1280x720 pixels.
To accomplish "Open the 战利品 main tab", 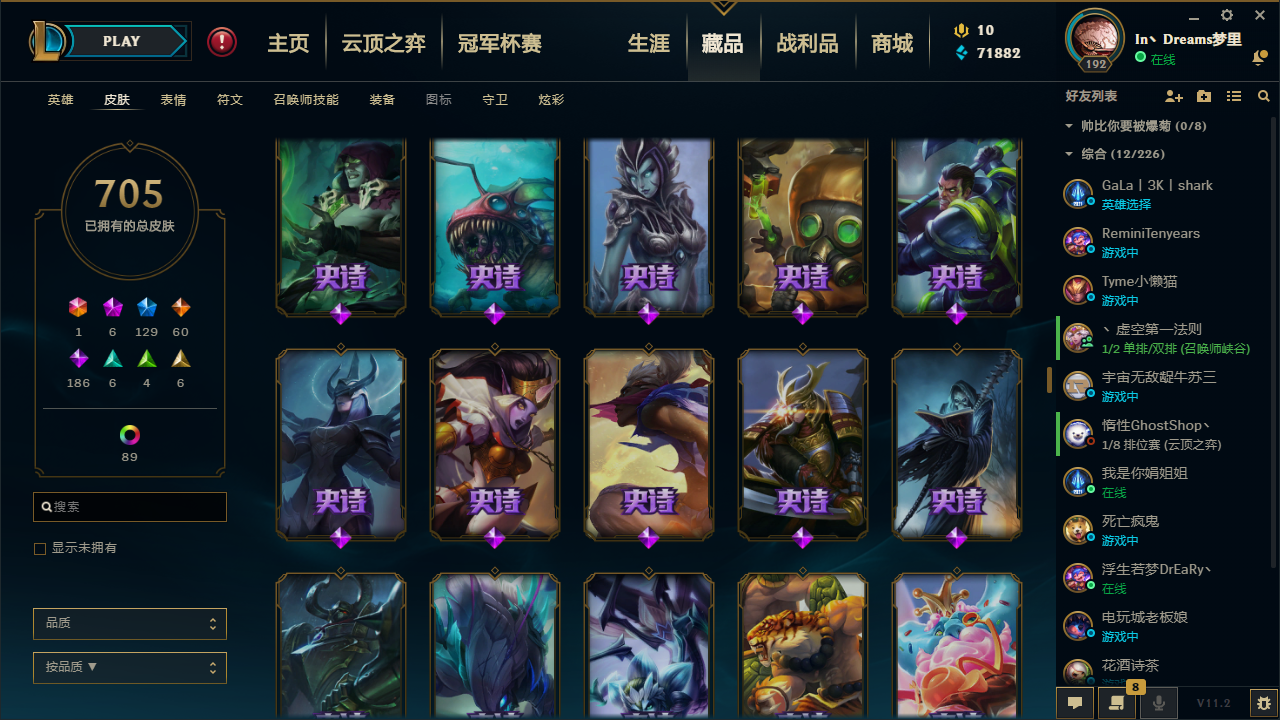I will 807,43.
